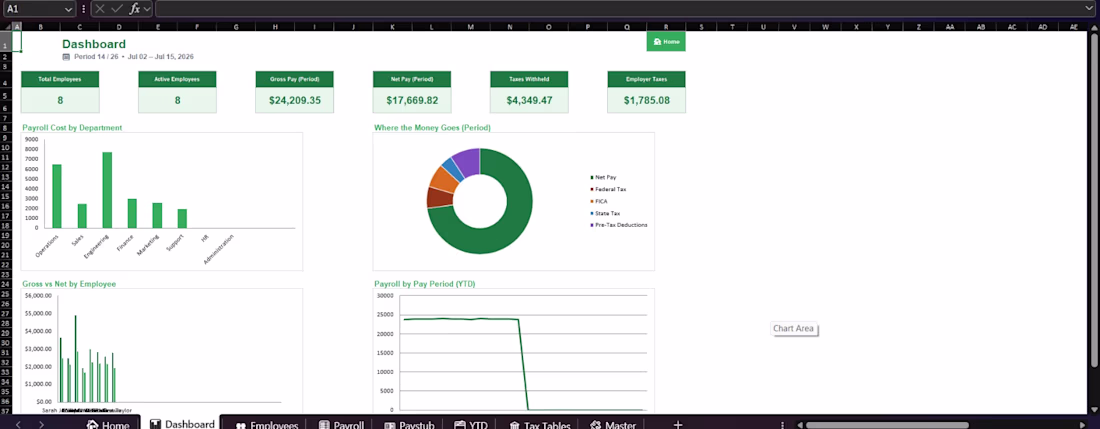Click the Pre-Tax Deductions legend entry

[619, 225]
